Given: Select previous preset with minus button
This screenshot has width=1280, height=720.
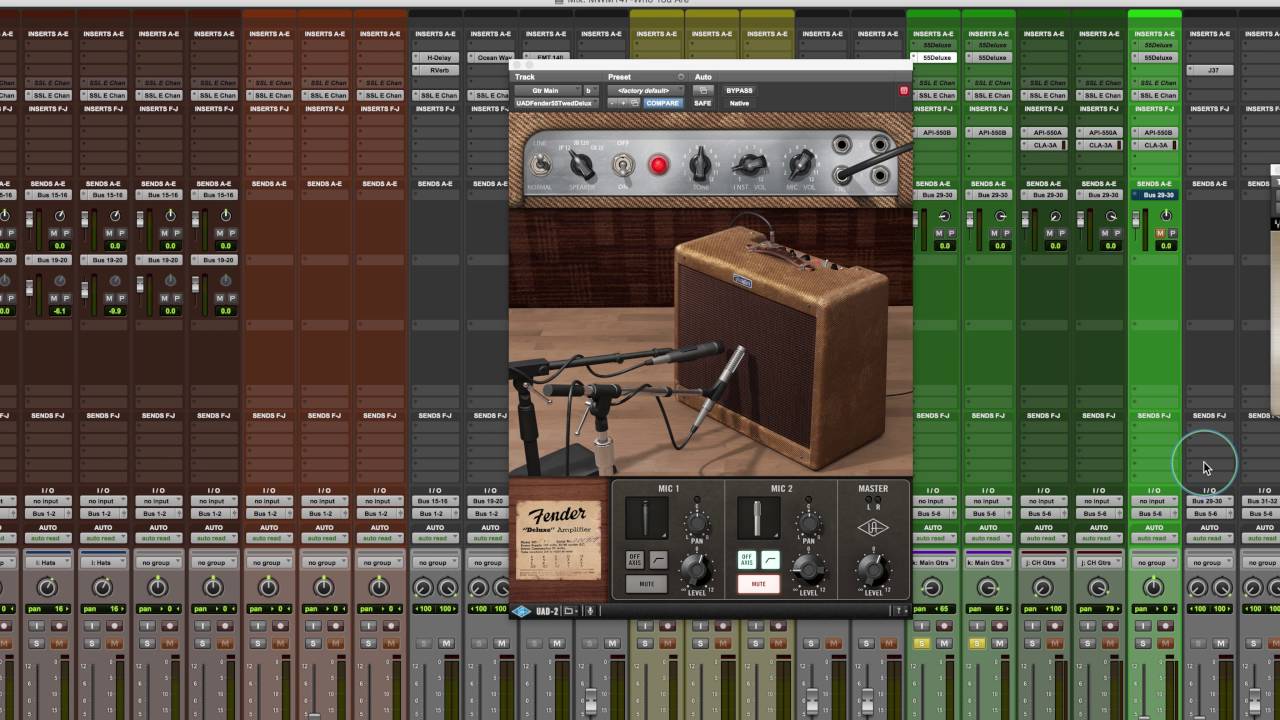Looking at the screenshot, I should [612, 103].
